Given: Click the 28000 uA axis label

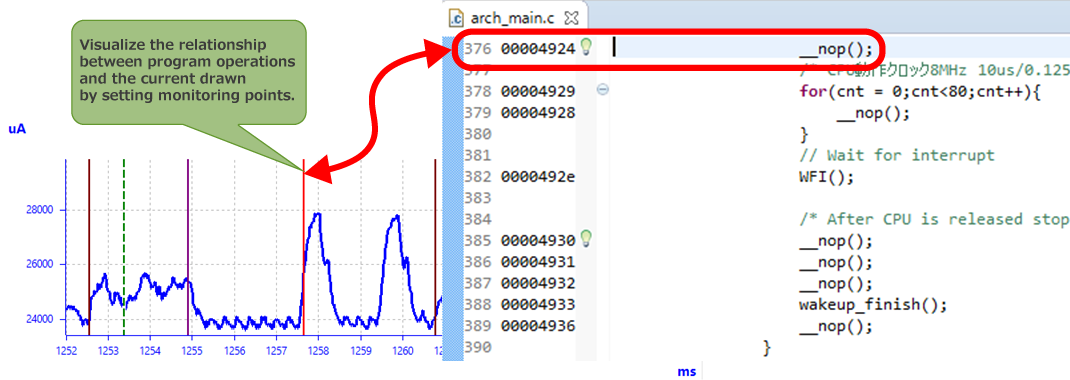Looking at the screenshot, I should tap(40, 210).
